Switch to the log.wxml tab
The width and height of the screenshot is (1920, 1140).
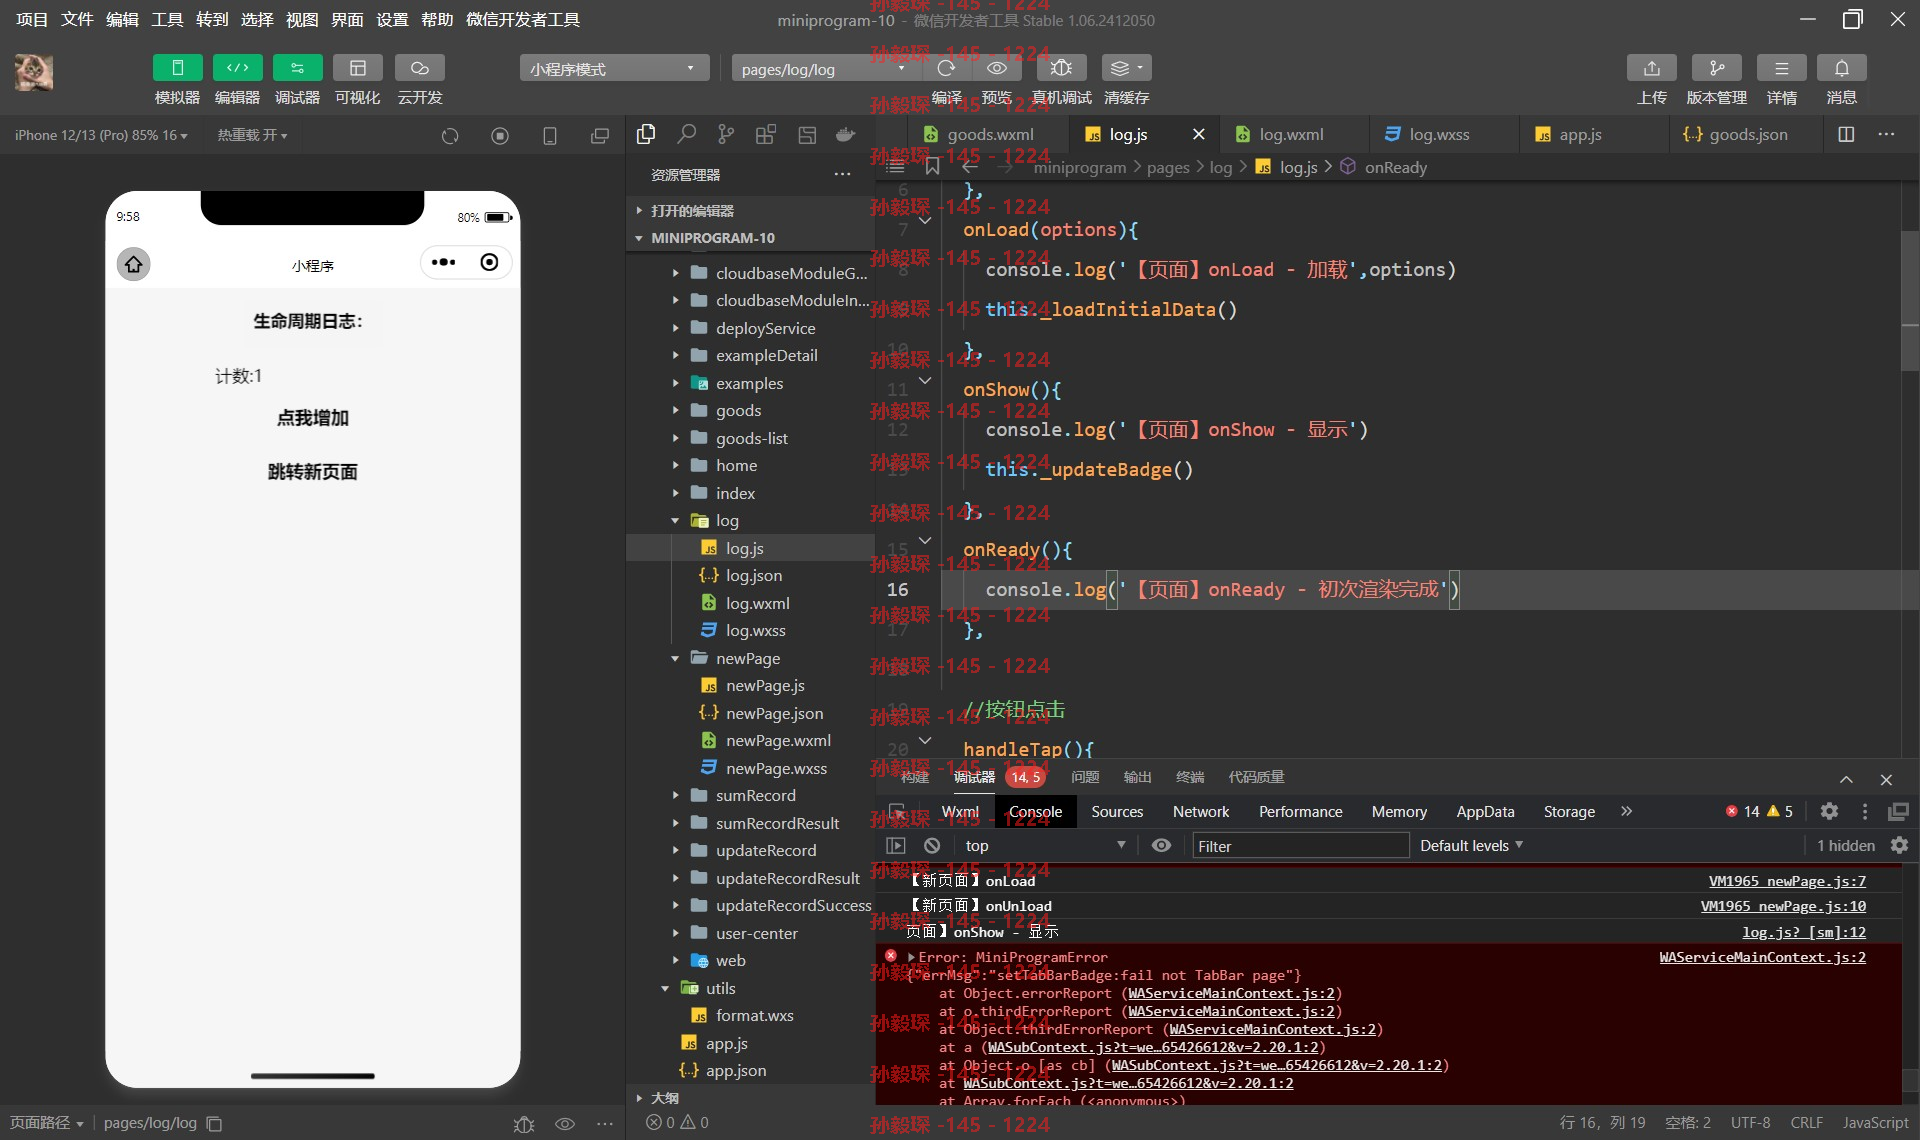(1290, 134)
